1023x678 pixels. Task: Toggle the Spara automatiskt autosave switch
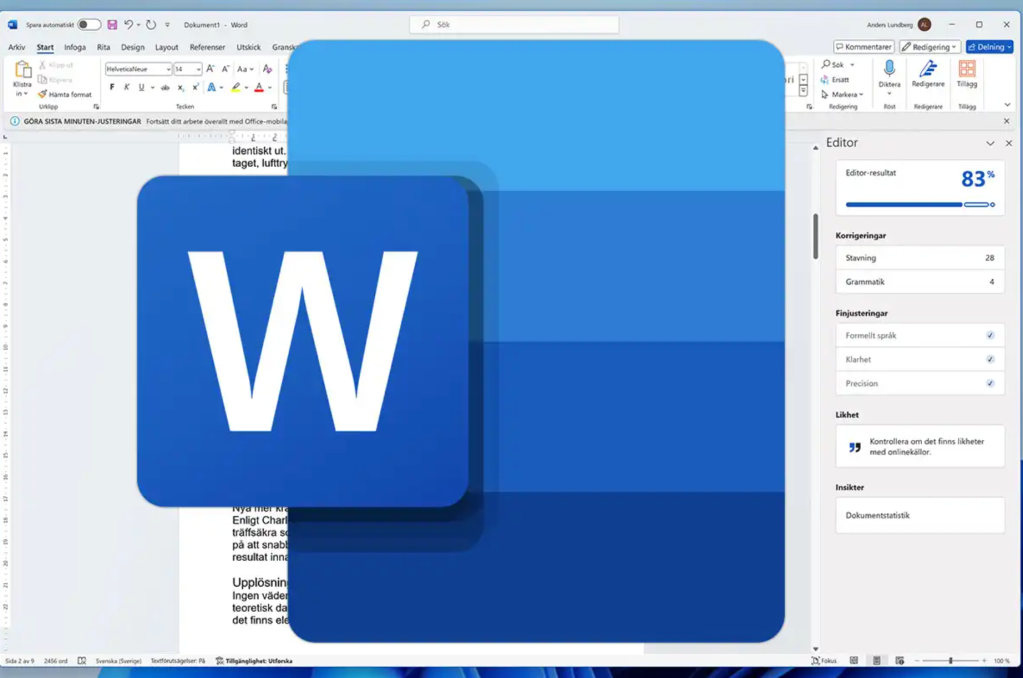pos(89,25)
